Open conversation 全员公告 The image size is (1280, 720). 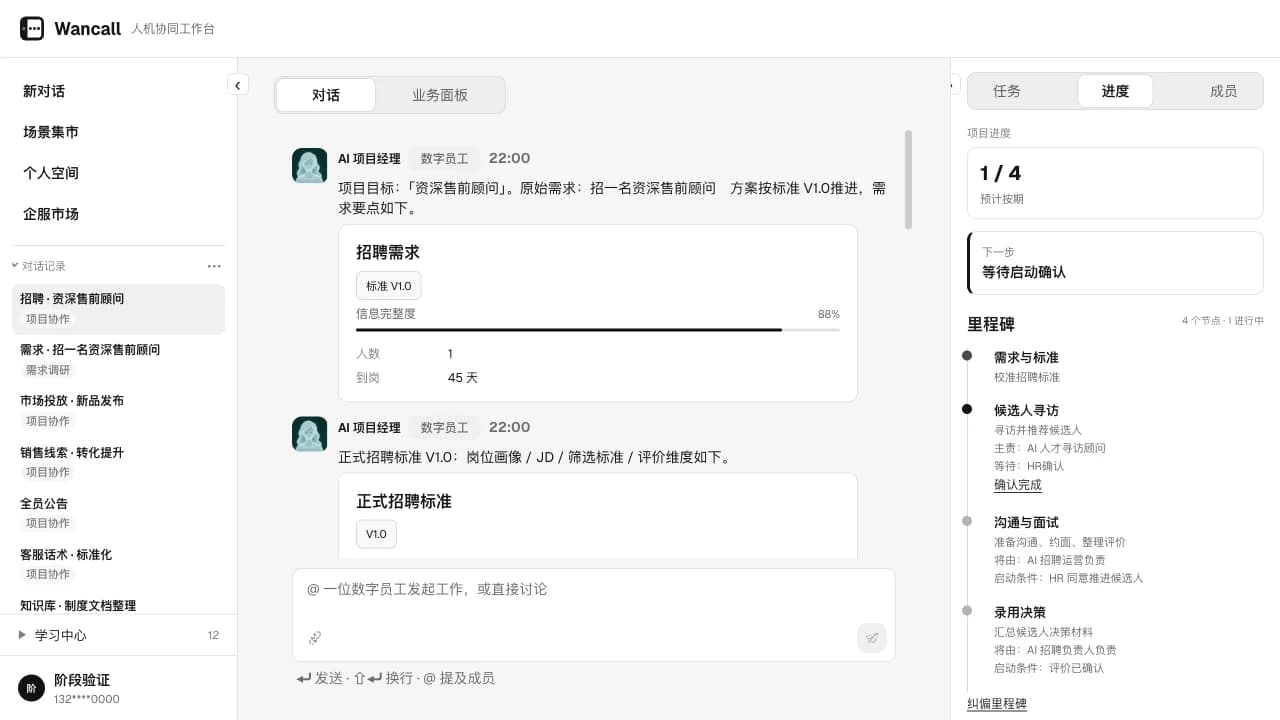[118, 513]
